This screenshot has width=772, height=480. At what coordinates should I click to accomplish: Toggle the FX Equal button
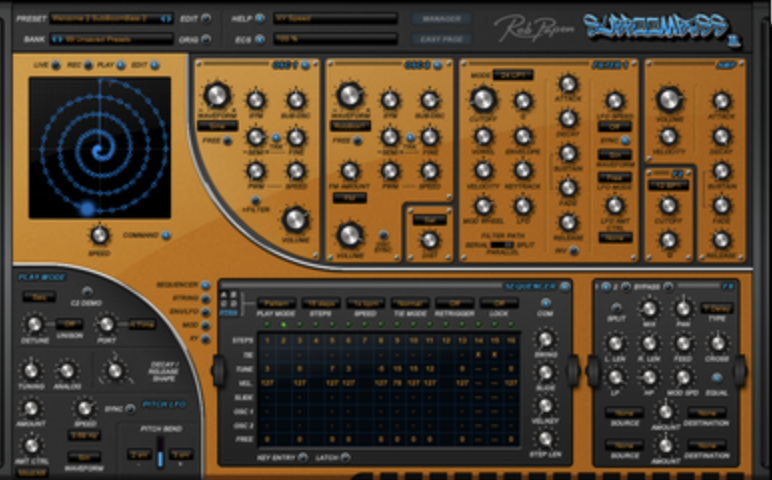717,378
